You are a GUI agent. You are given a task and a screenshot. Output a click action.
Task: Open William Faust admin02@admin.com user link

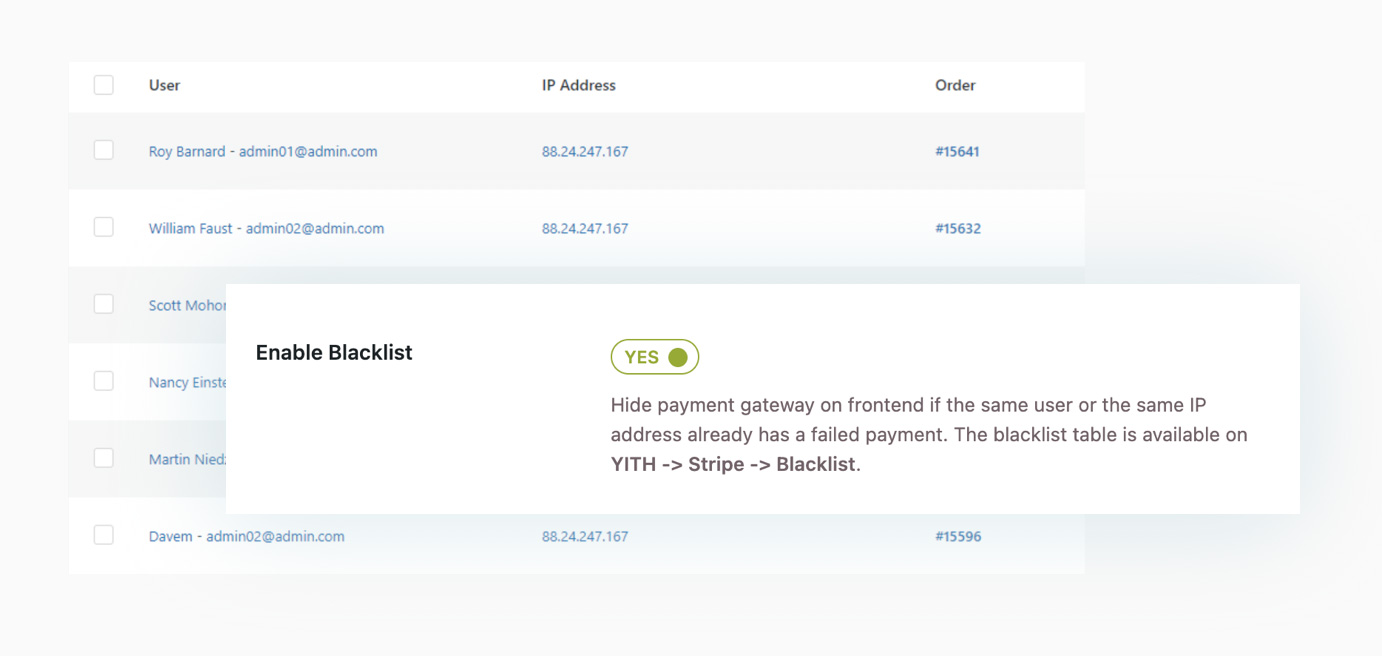tap(266, 229)
